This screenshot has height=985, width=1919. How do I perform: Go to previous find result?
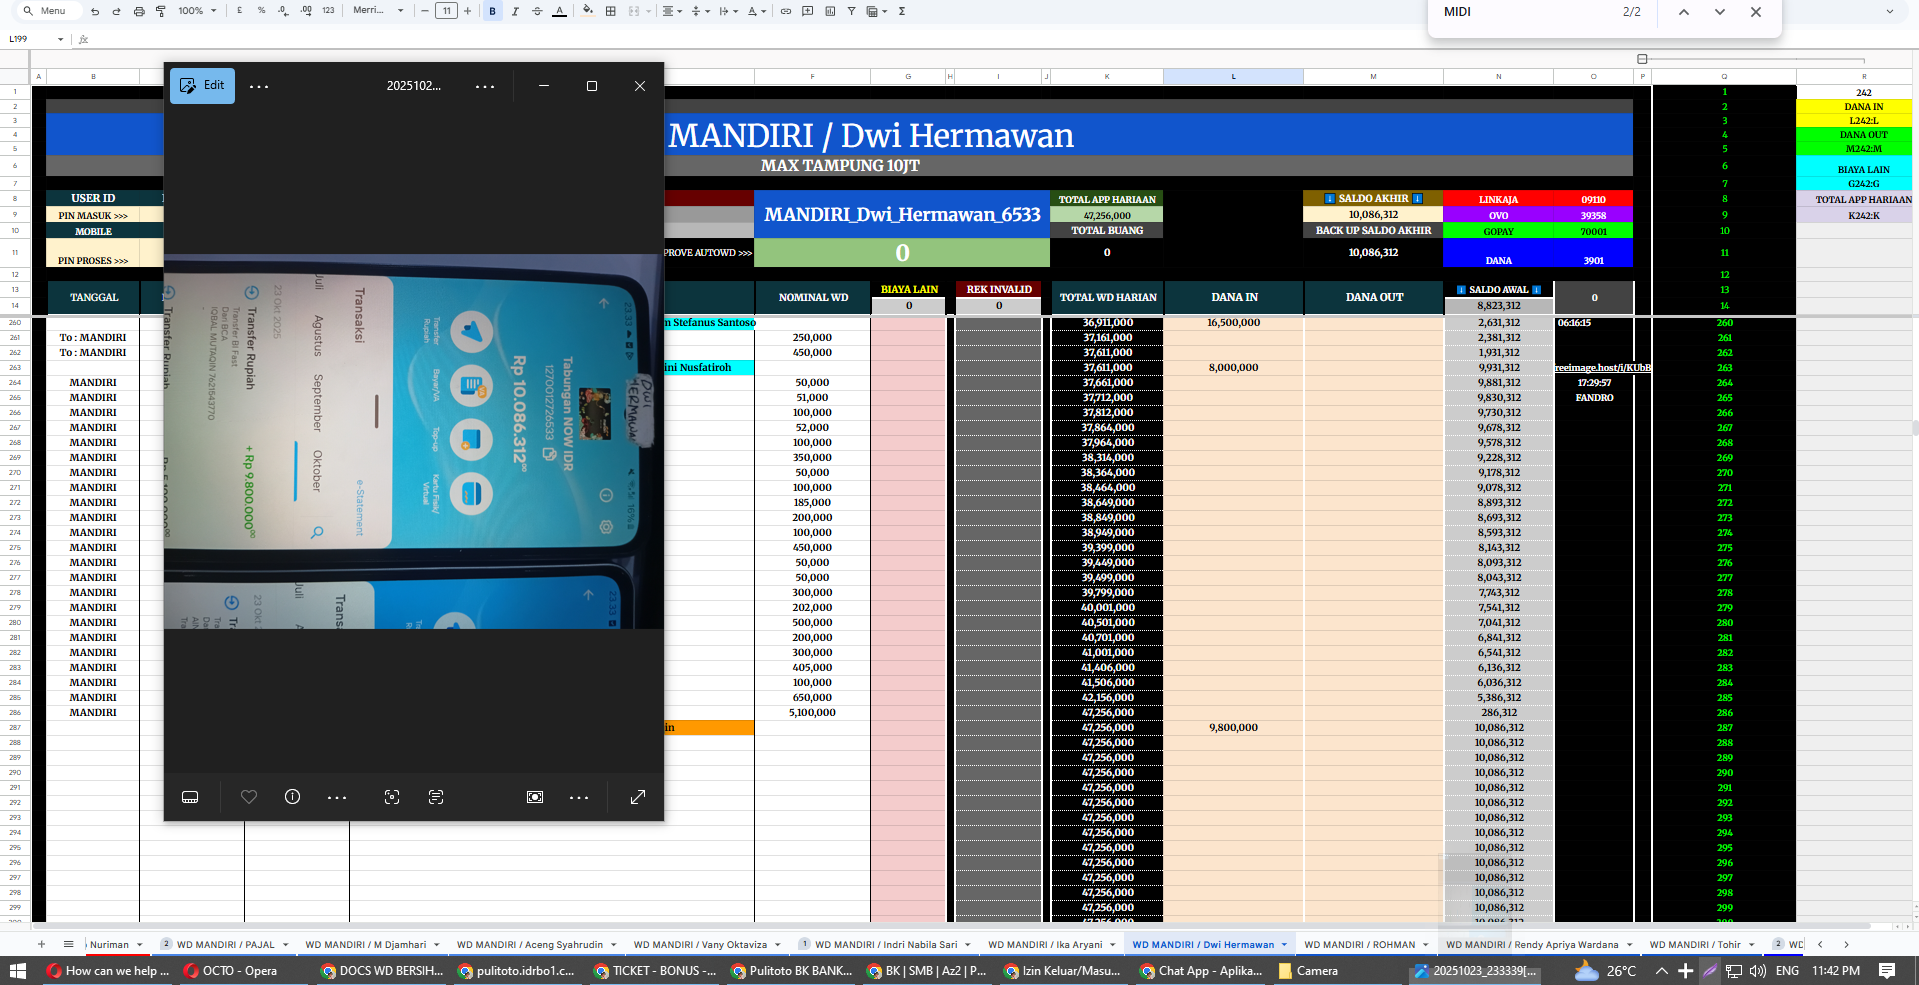(x=1684, y=12)
